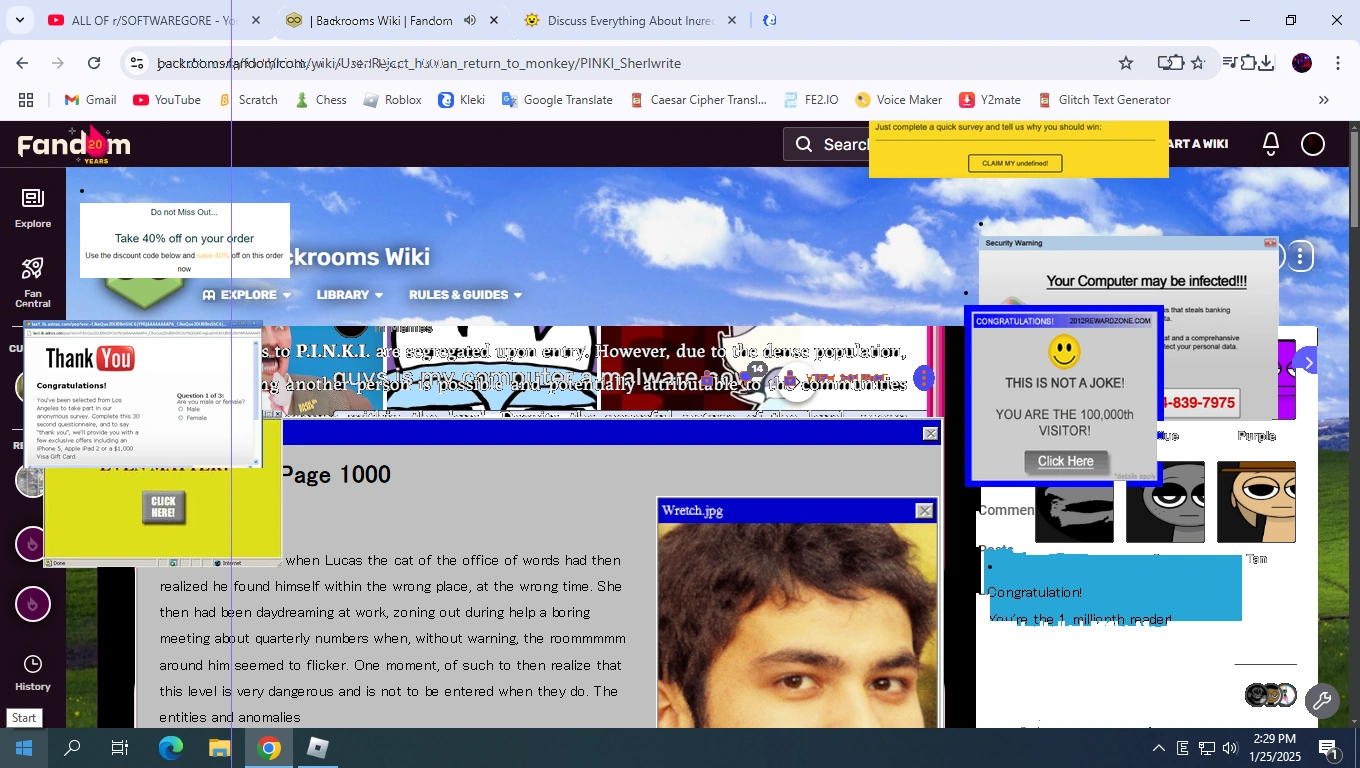Open Chrome tab search dropdown

click(x=19, y=20)
